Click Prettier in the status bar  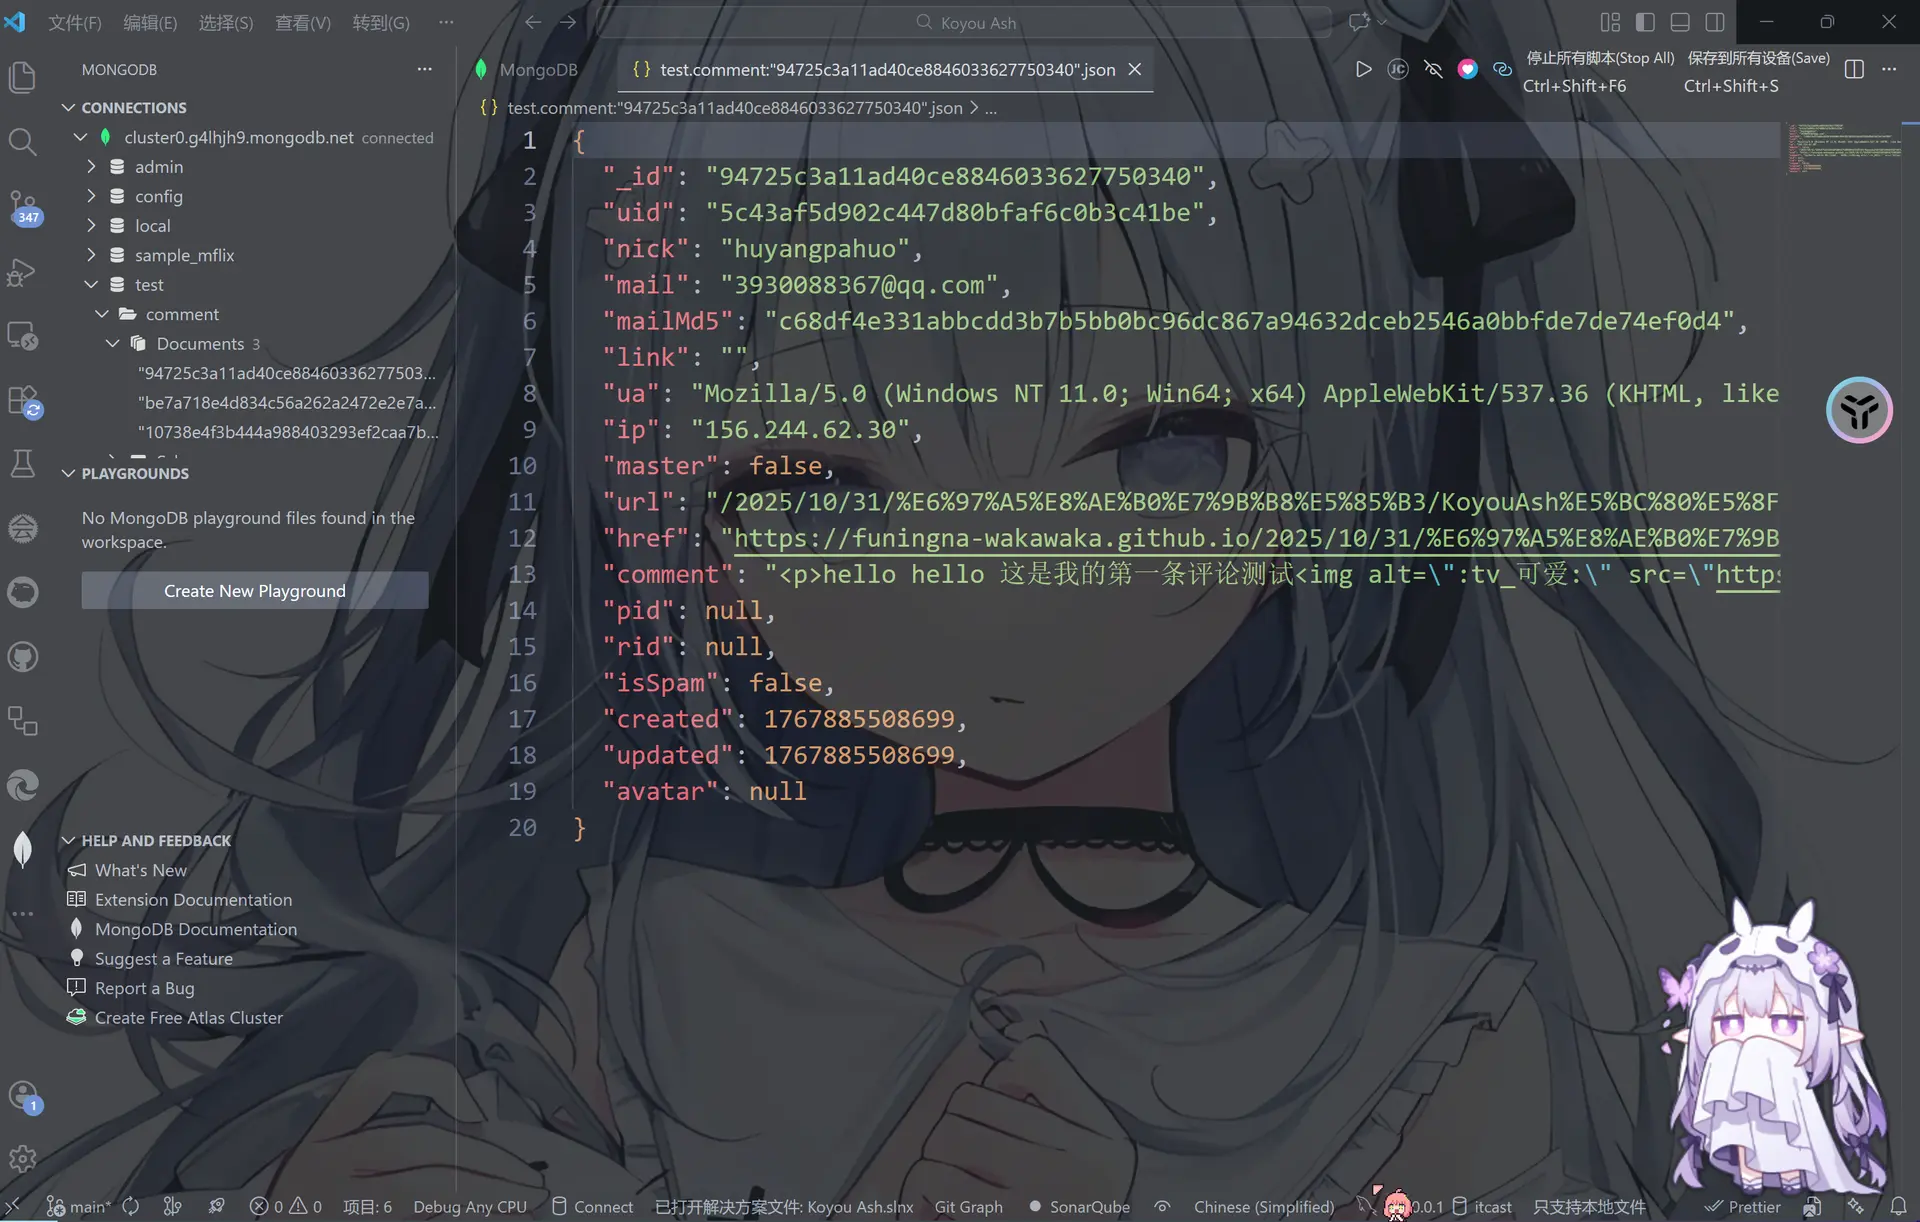(x=1743, y=1206)
